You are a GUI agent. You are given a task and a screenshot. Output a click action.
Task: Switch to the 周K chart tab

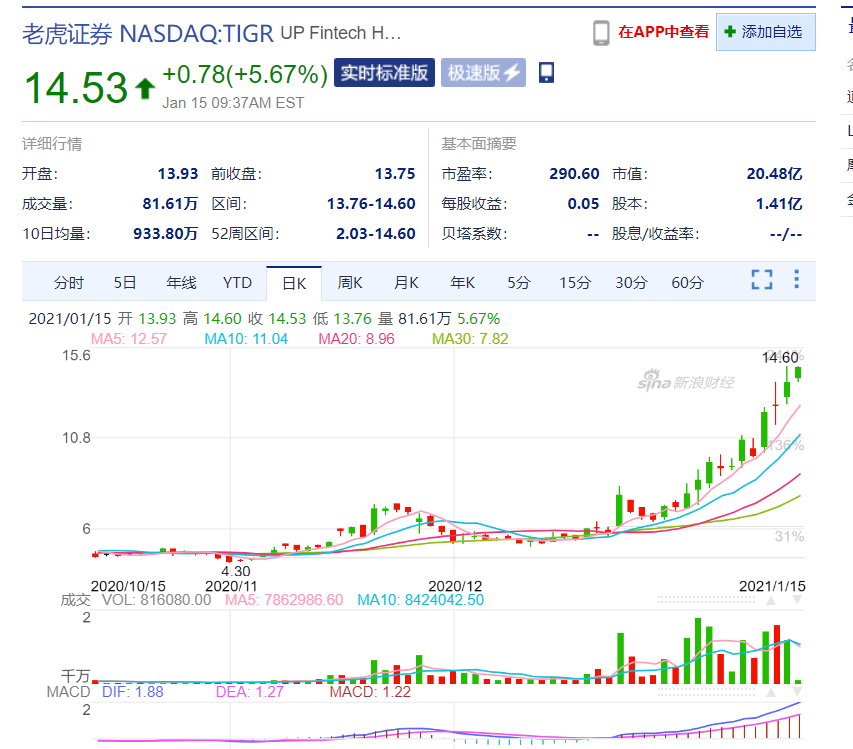[x=350, y=283]
